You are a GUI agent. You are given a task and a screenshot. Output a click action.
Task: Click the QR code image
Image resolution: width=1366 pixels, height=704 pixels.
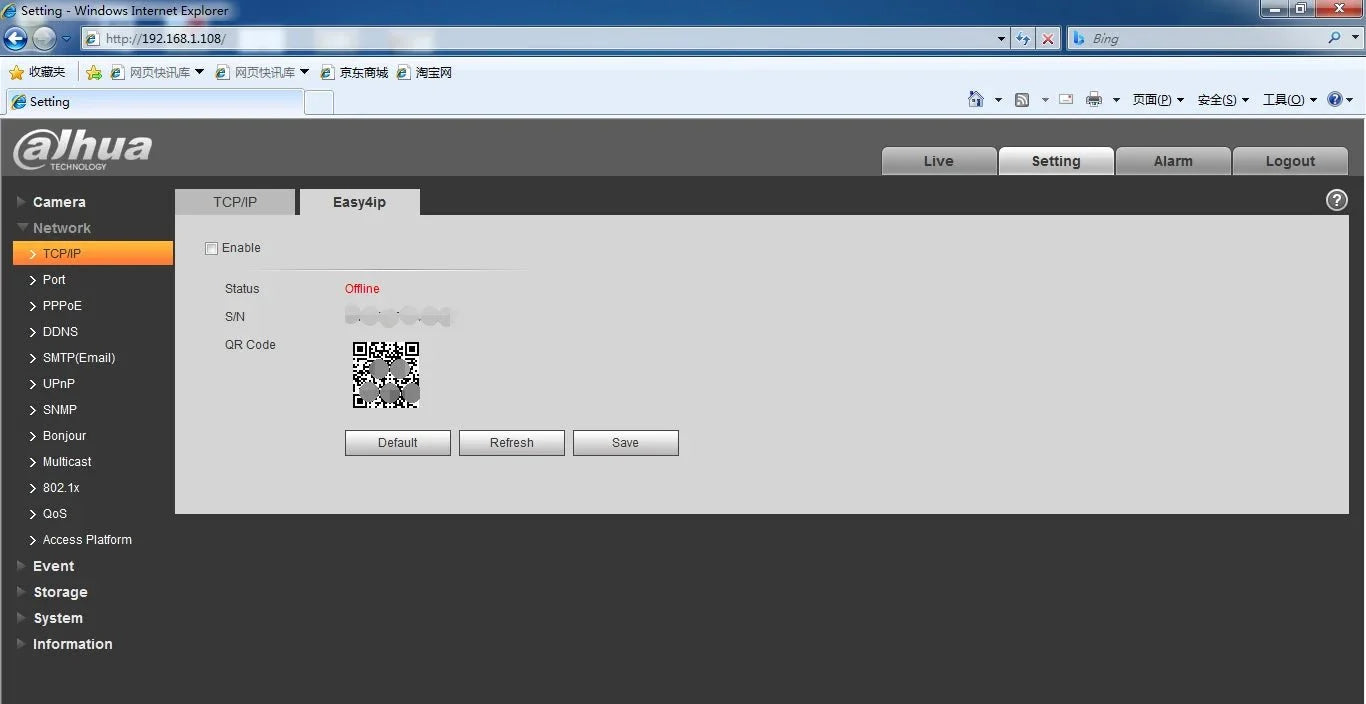point(386,375)
